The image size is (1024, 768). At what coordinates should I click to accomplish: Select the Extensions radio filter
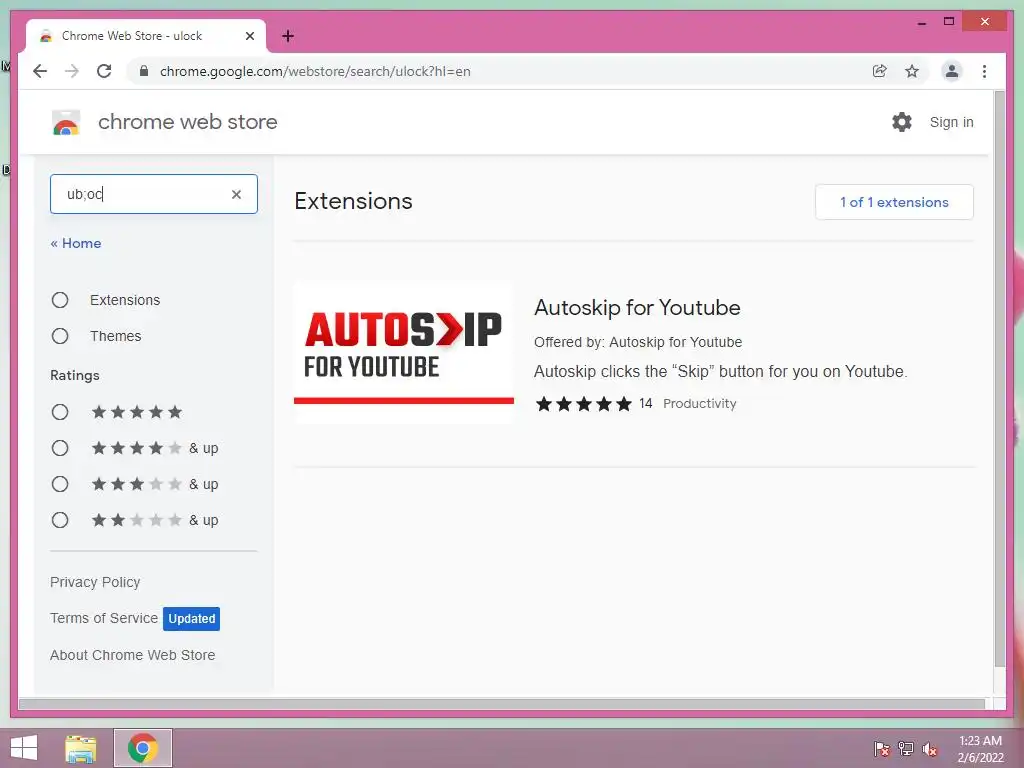pos(60,300)
